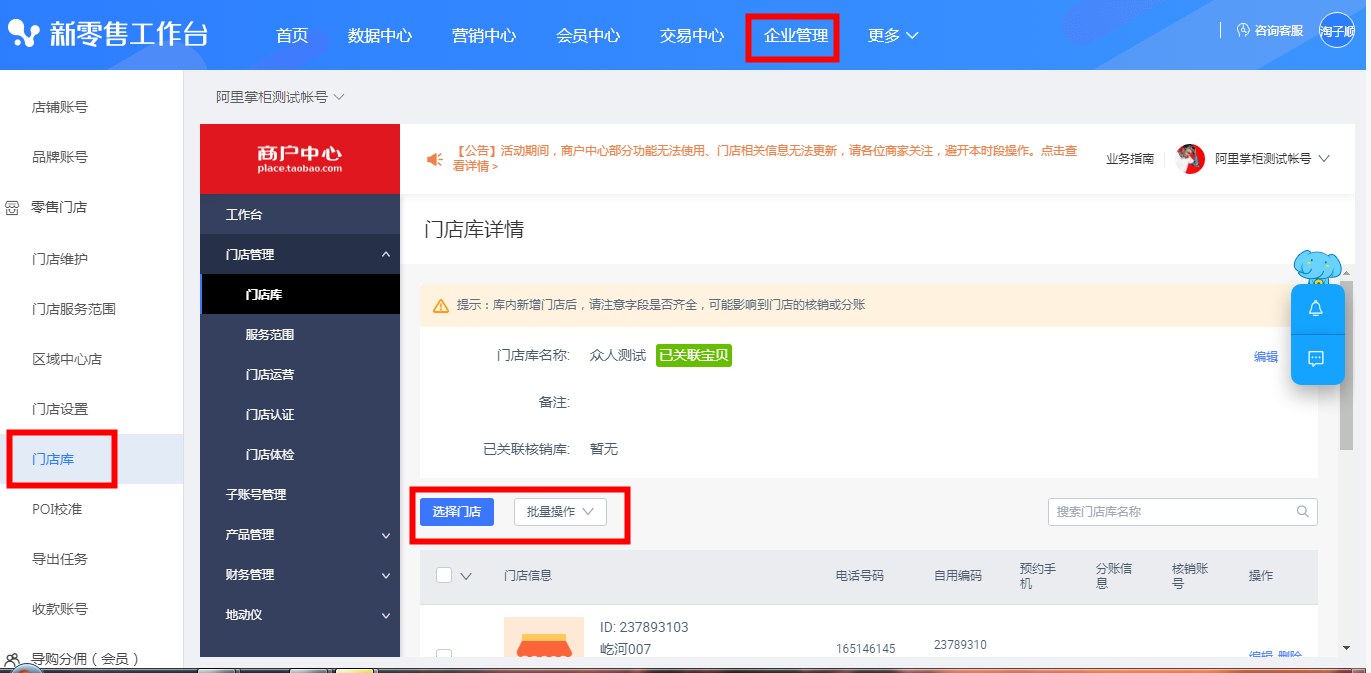Click the phone number 165146145 cell

coord(866,649)
